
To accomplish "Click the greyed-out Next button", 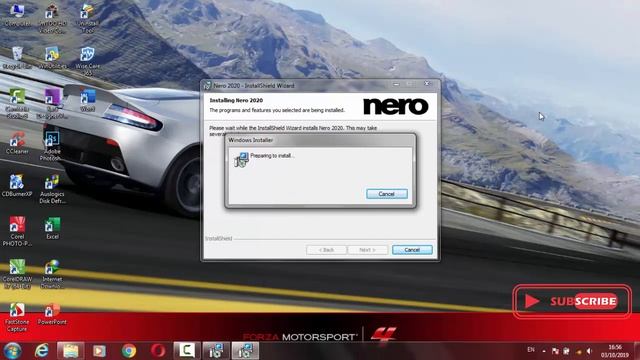I will click(x=367, y=250).
